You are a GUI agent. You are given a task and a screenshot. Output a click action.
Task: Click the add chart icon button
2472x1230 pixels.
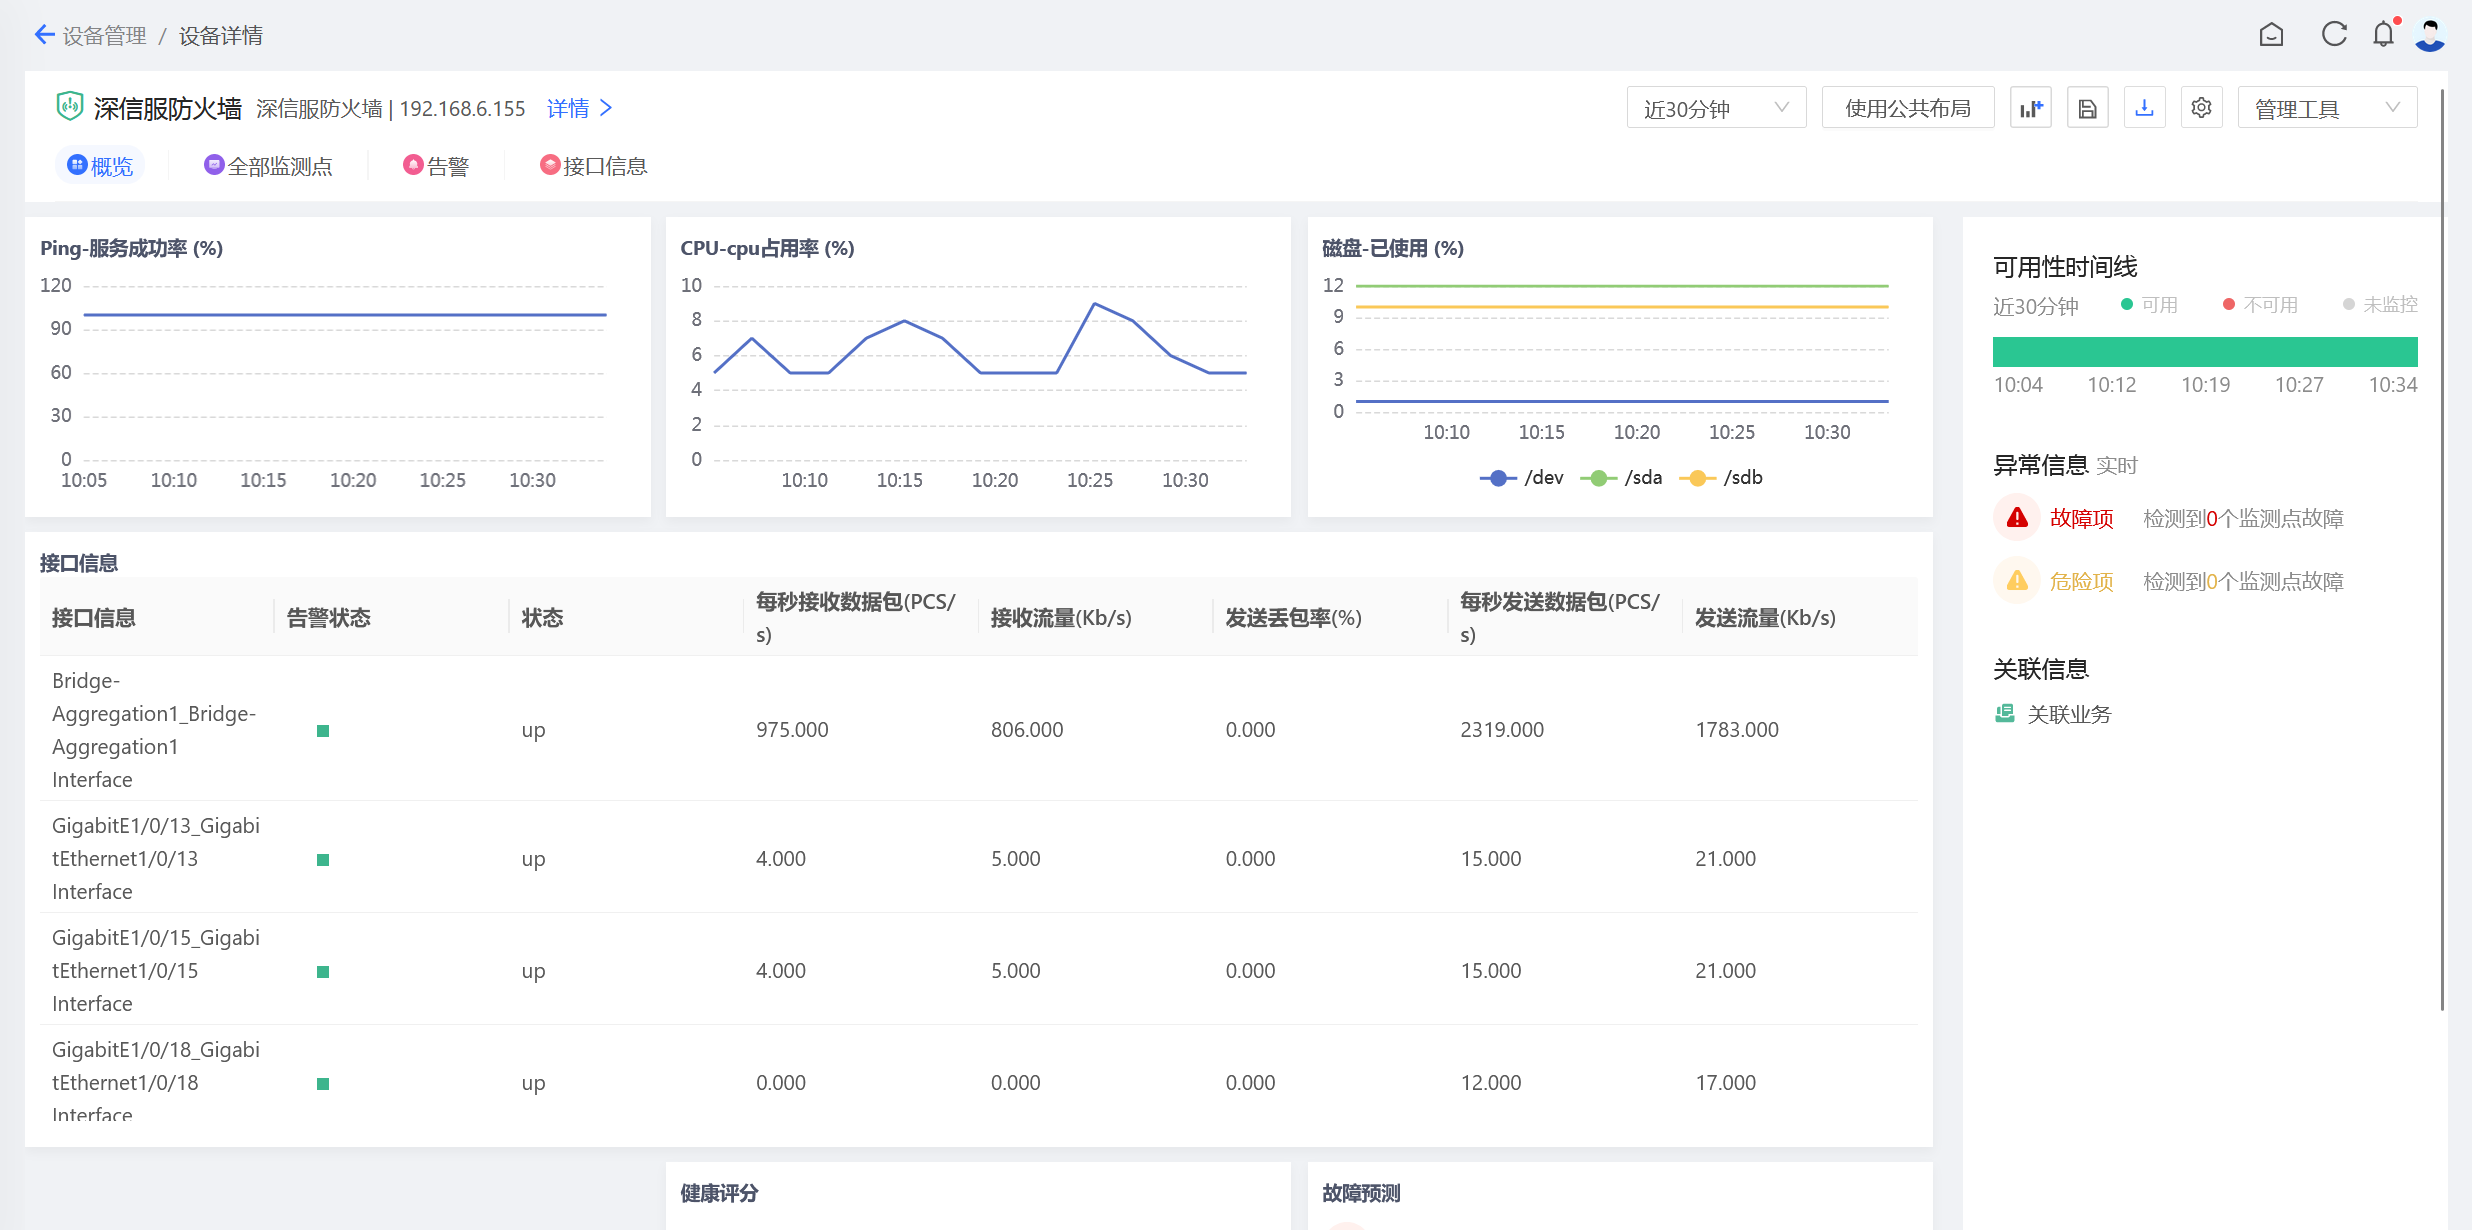tap(2030, 108)
